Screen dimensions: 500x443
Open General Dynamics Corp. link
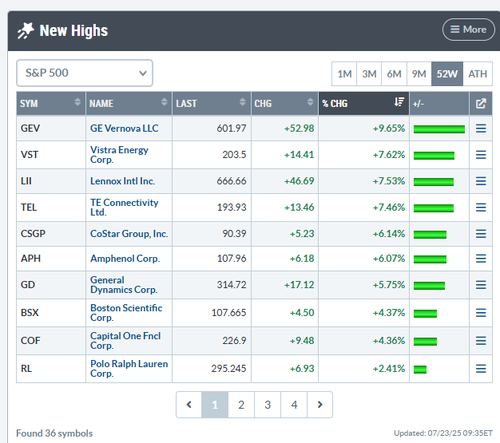[124, 285]
